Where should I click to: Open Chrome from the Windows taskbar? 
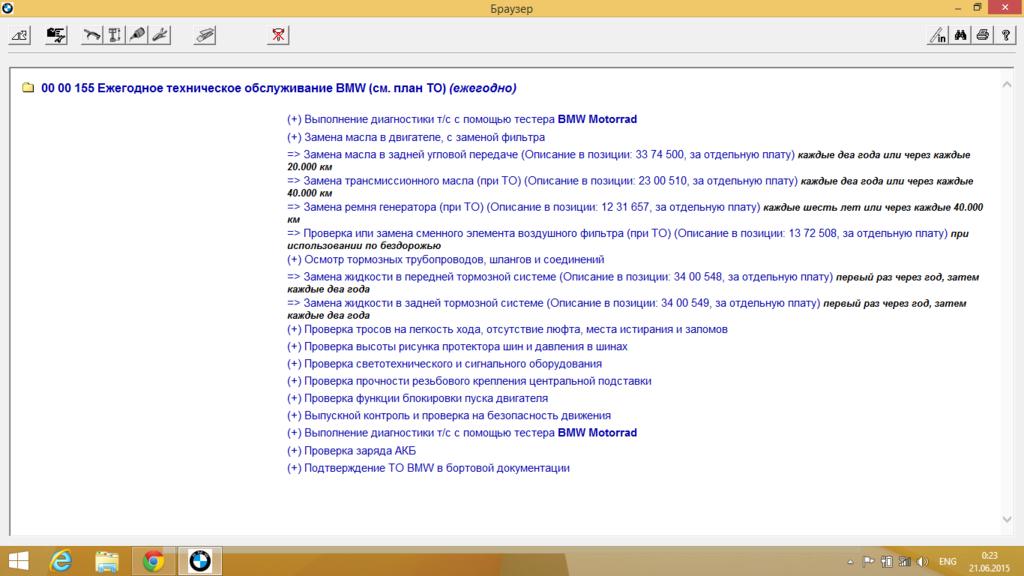point(153,561)
